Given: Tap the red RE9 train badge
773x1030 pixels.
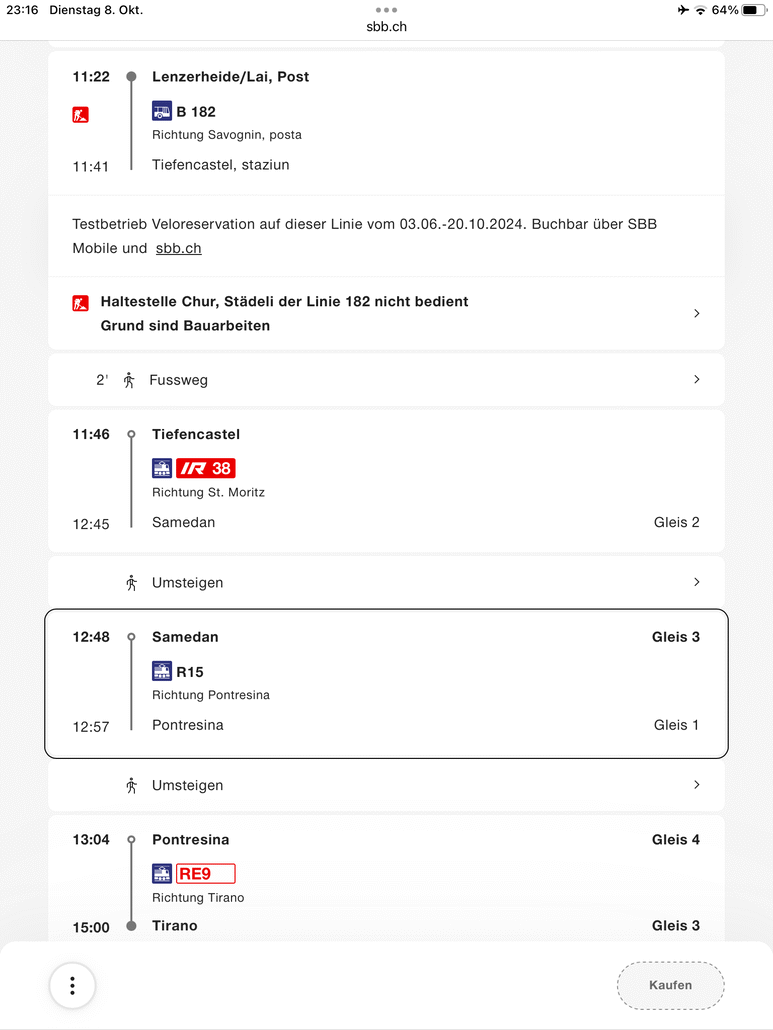Looking at the screenshot, I should point(206,873).
